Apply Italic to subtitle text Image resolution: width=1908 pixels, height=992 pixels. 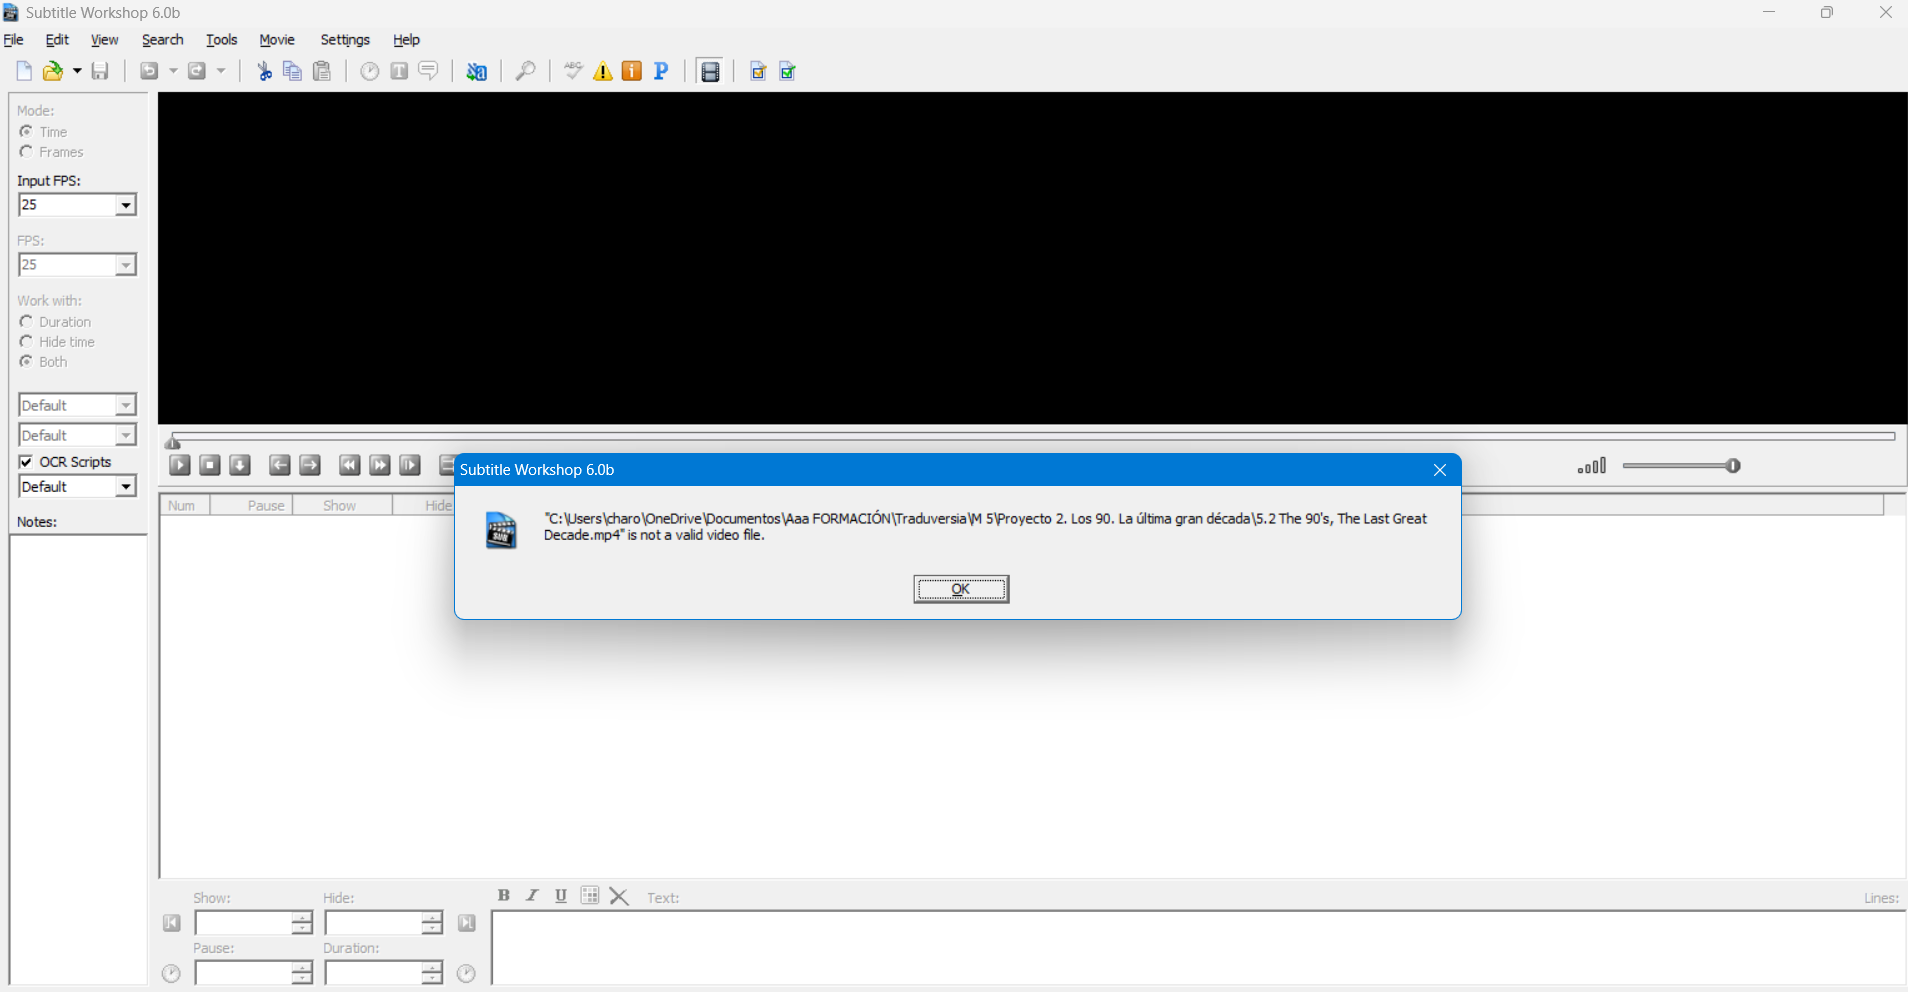pos(532,895)
